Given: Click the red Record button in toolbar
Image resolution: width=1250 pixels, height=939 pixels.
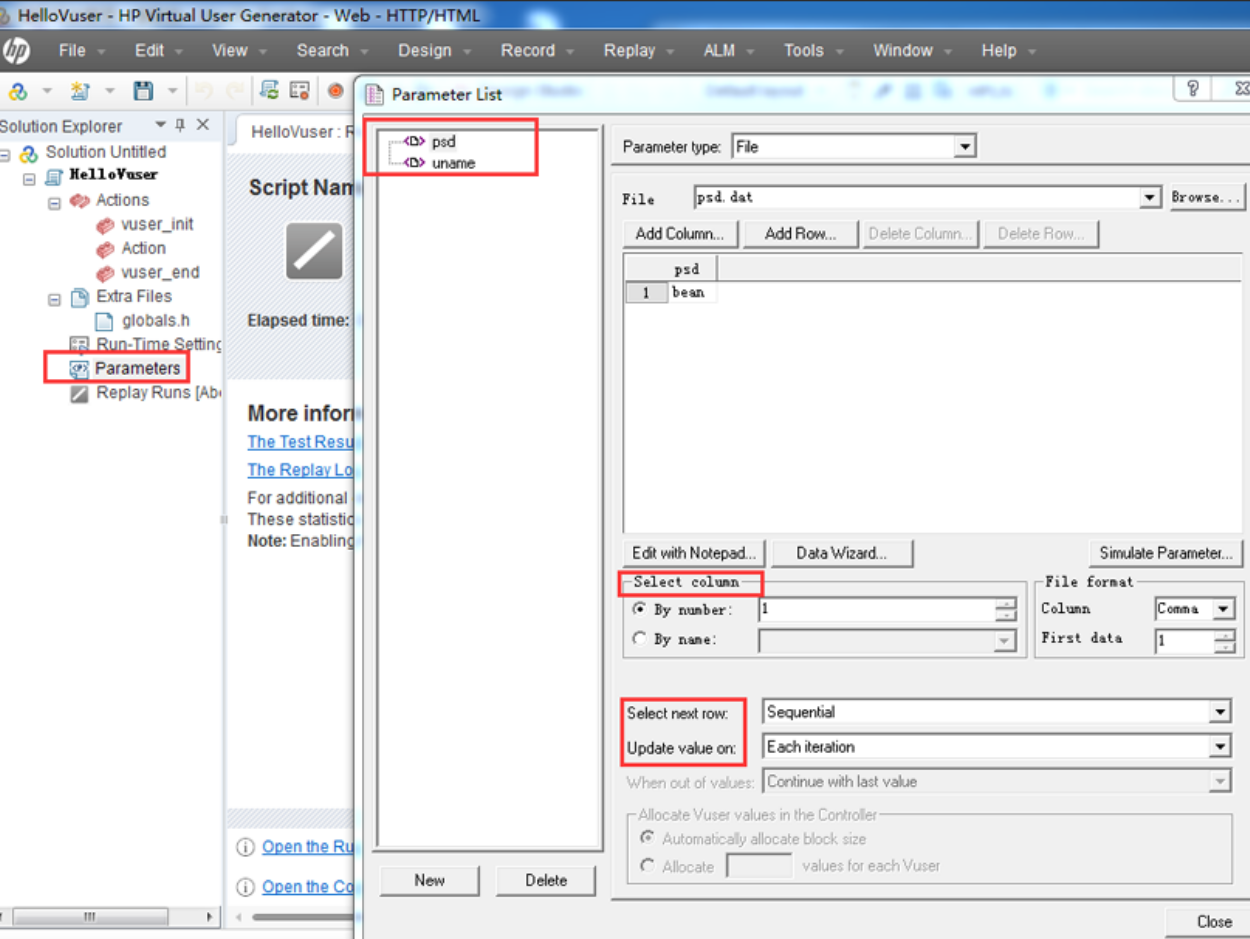Looking at the screenshot, I should (335, 91).
